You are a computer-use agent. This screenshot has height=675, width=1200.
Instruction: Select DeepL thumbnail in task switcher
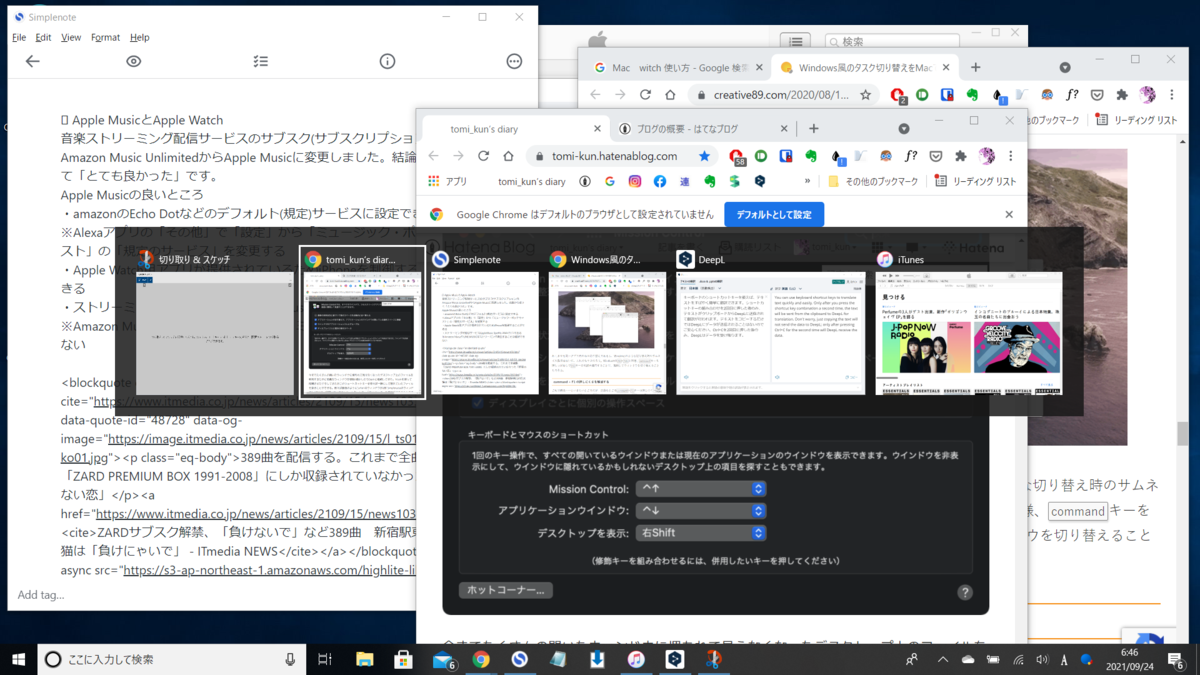coord(770,321)
